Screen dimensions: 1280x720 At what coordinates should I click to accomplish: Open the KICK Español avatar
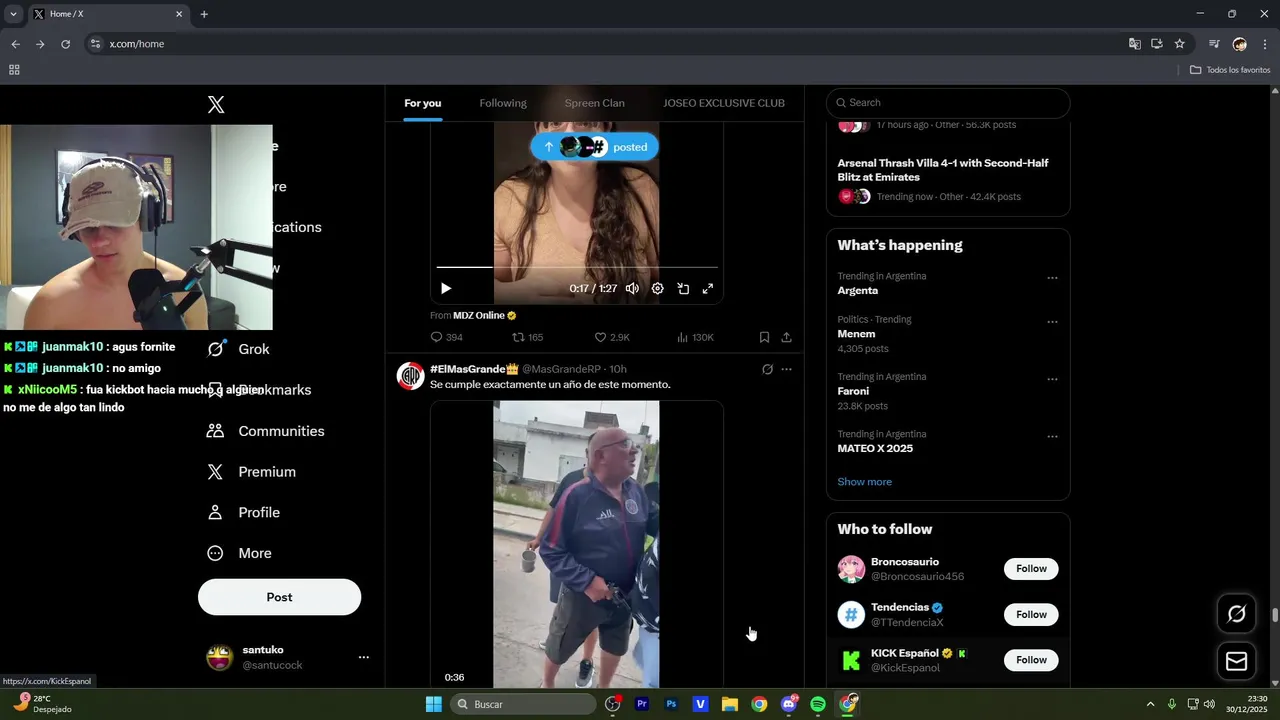pos(851,660)
